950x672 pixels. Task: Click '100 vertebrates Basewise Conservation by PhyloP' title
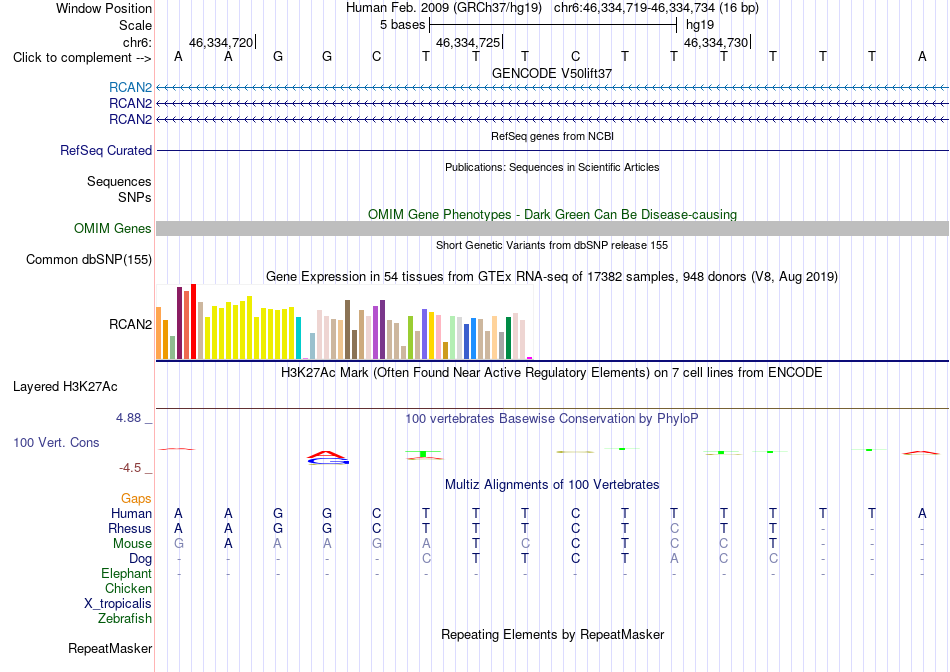552,419
